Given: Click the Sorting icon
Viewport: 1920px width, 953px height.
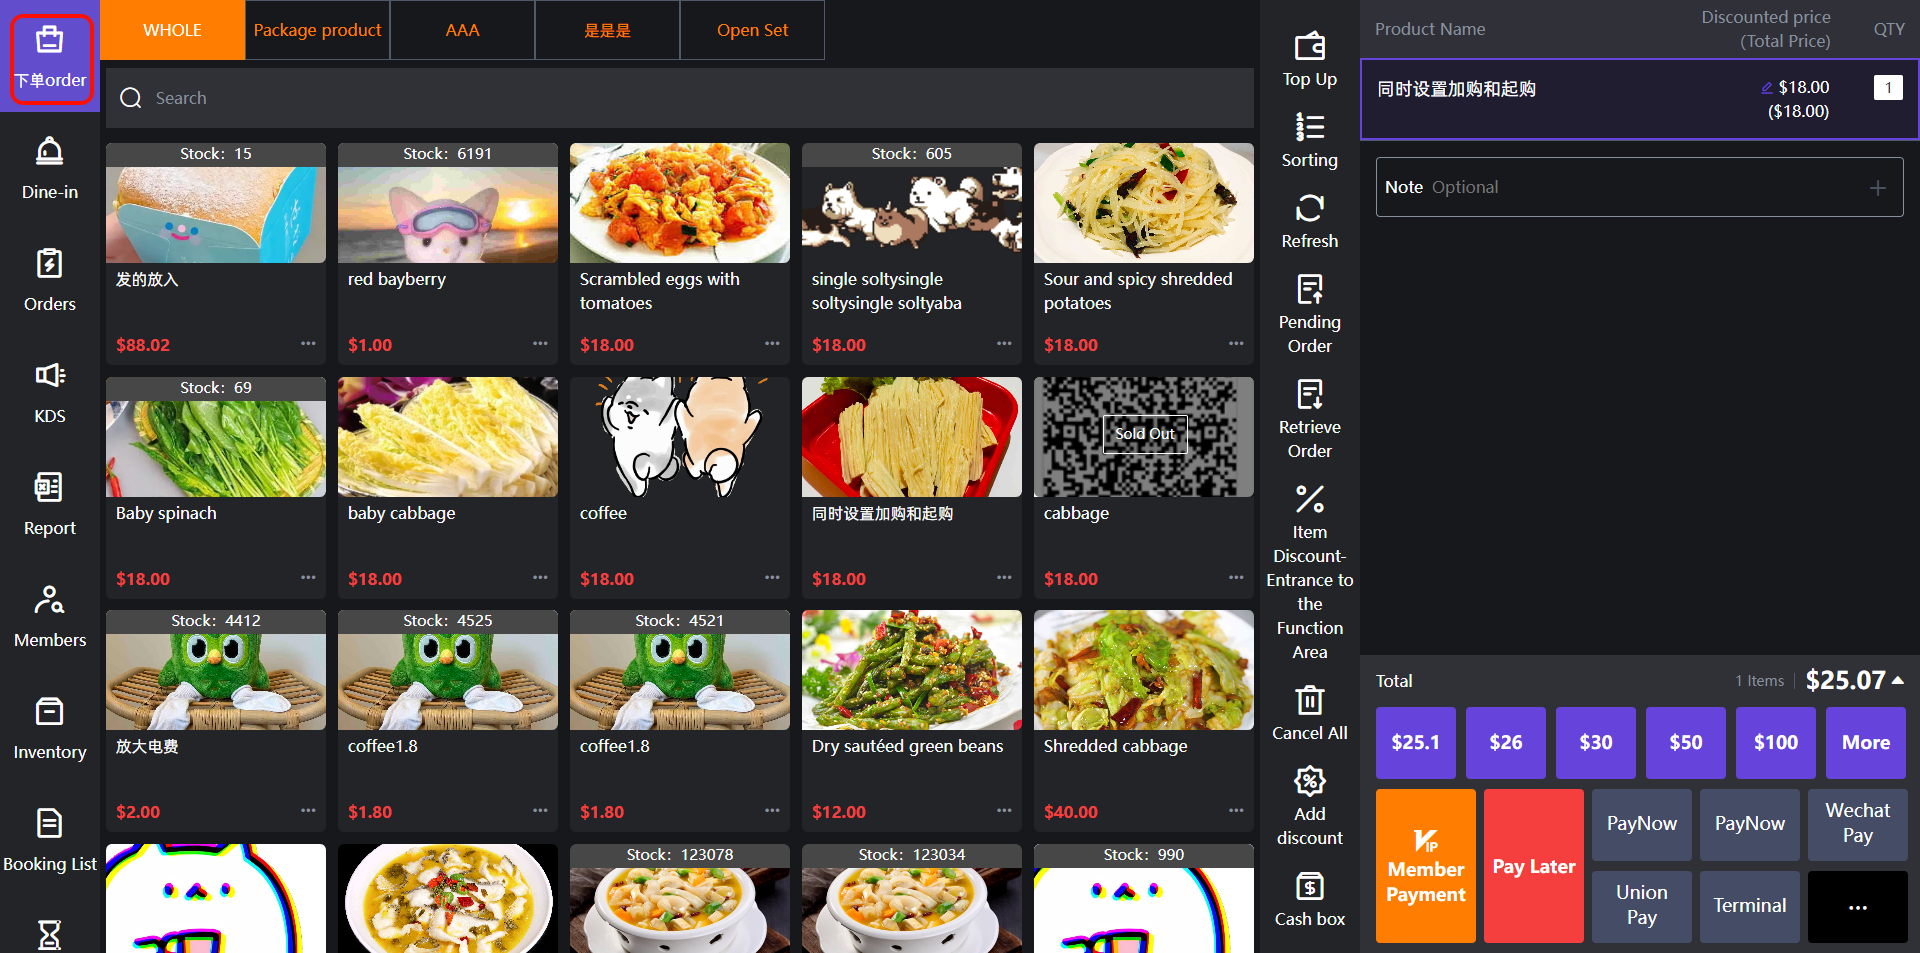Looking at the screenshot, I should pos(1309,127).
